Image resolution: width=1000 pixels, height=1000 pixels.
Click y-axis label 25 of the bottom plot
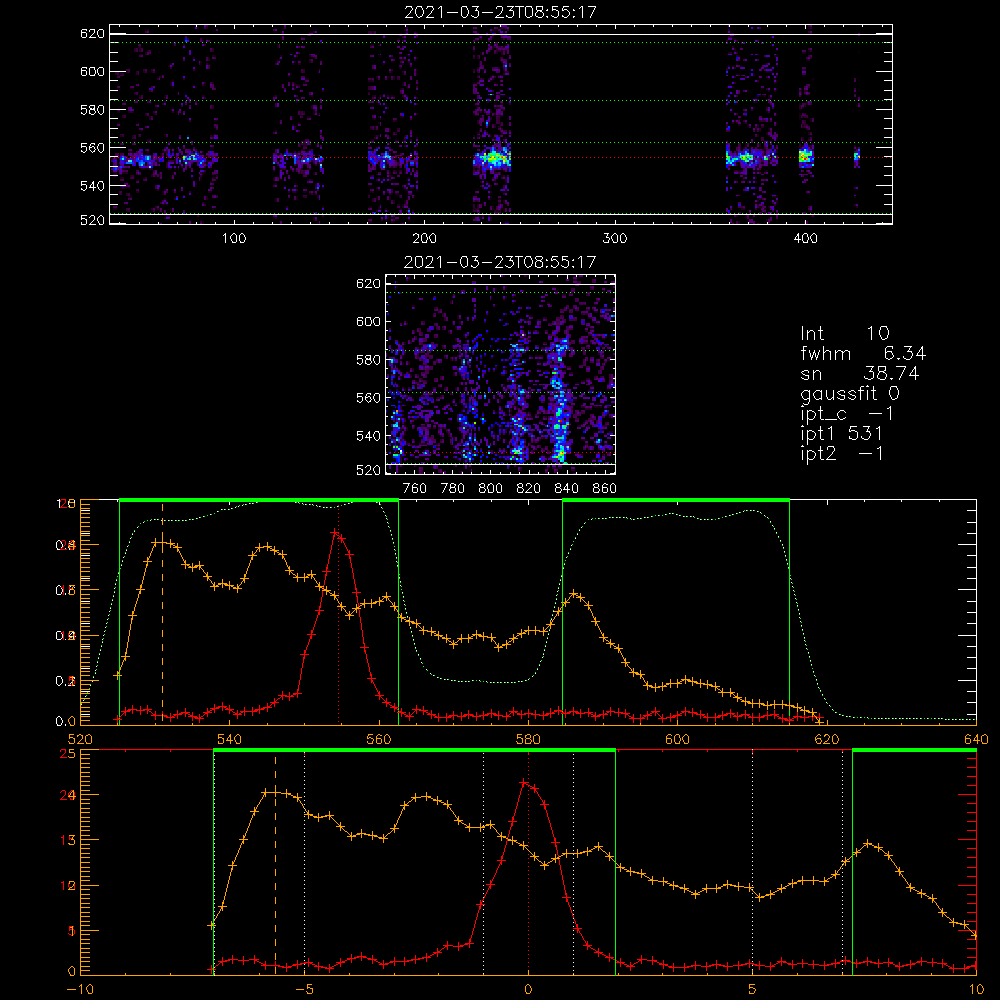point(68,754)
